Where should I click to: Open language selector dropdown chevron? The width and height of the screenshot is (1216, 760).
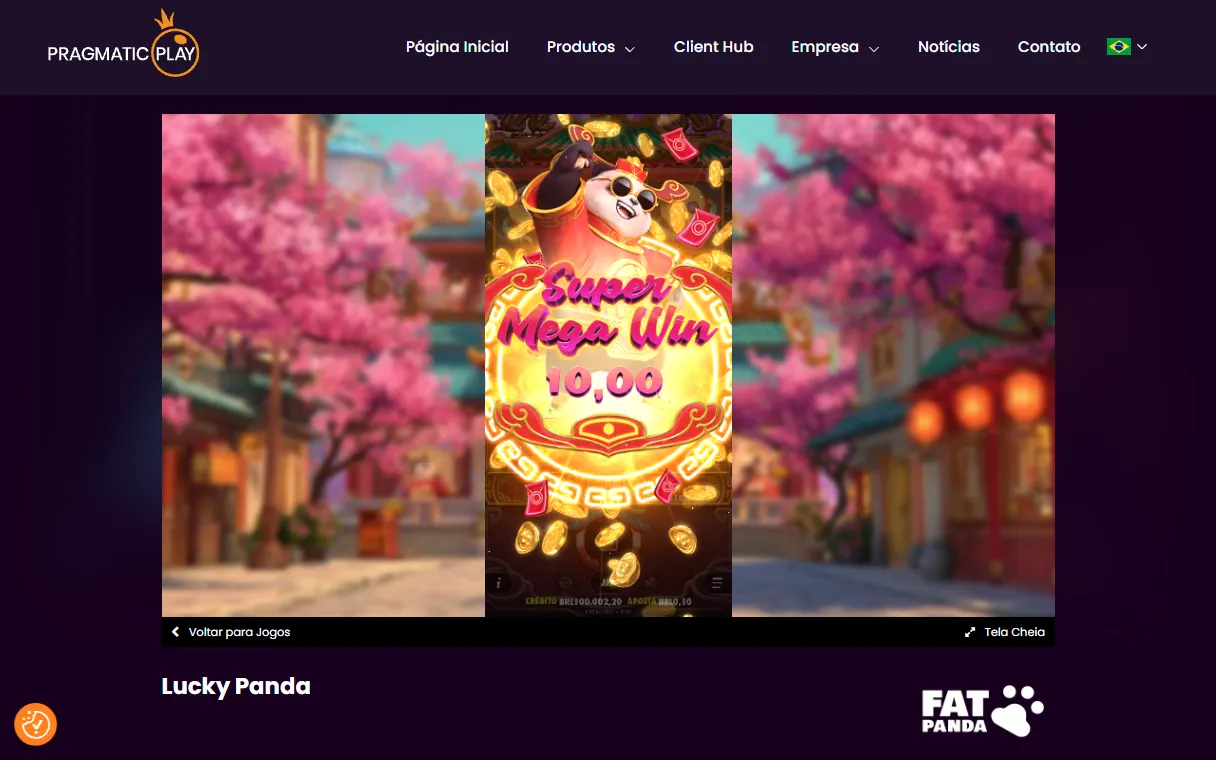point(1142,47)
